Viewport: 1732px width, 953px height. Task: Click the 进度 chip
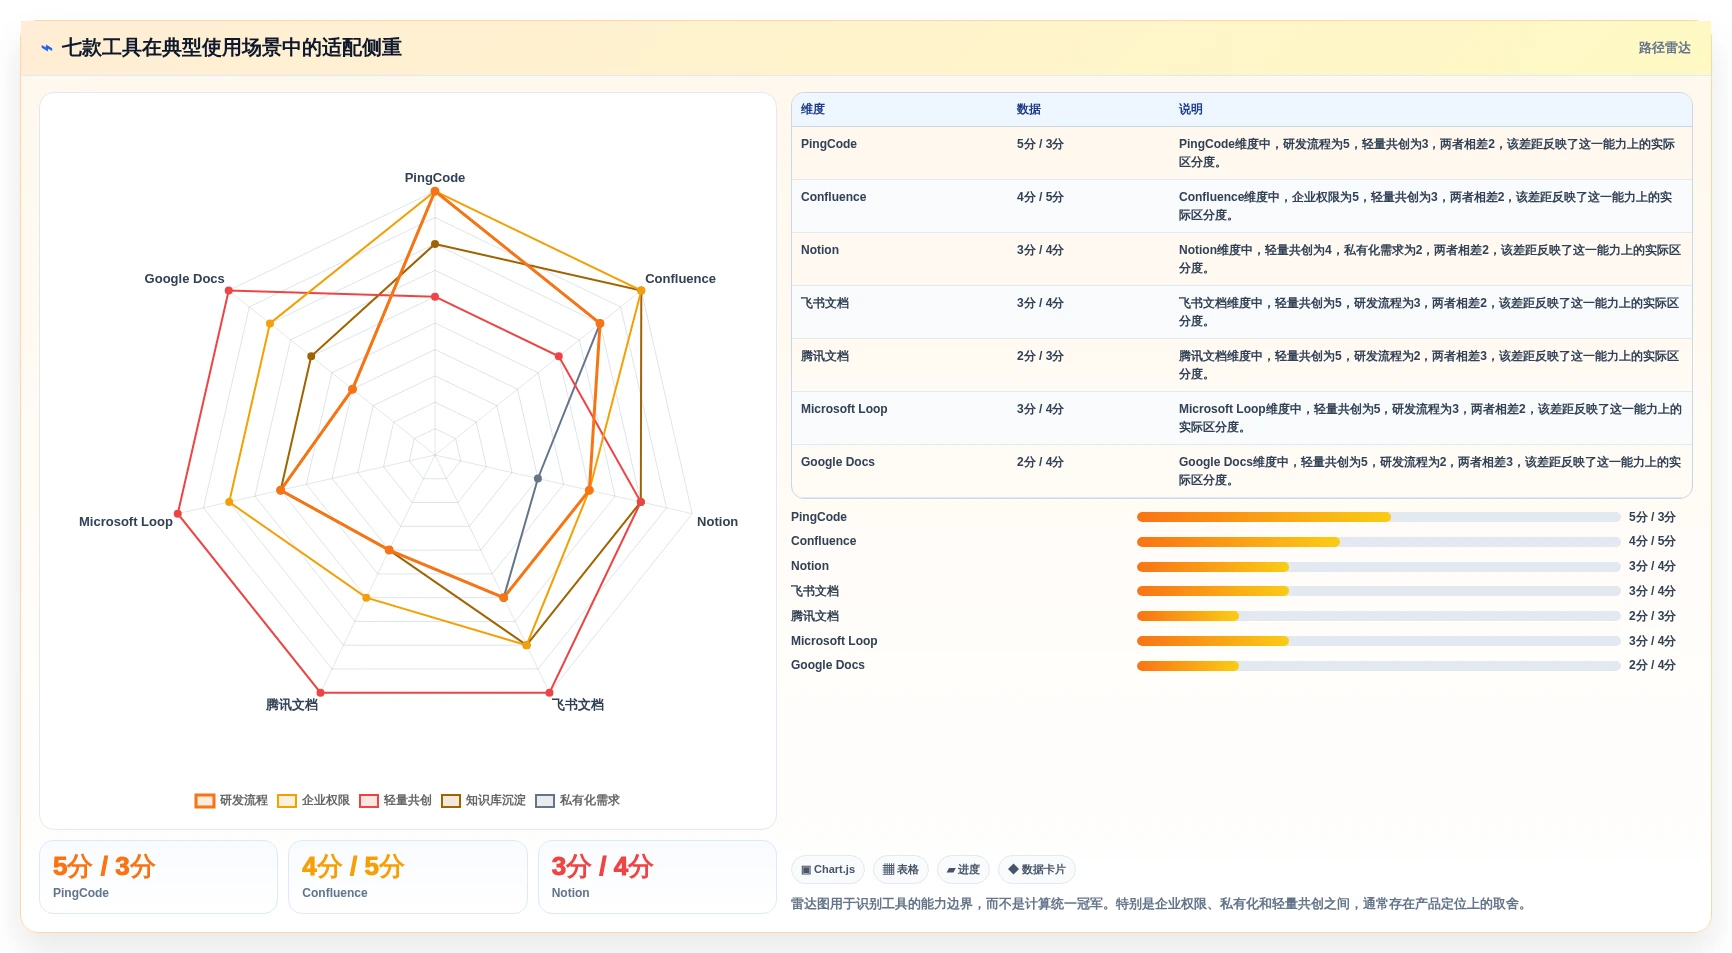pos(963,870)
